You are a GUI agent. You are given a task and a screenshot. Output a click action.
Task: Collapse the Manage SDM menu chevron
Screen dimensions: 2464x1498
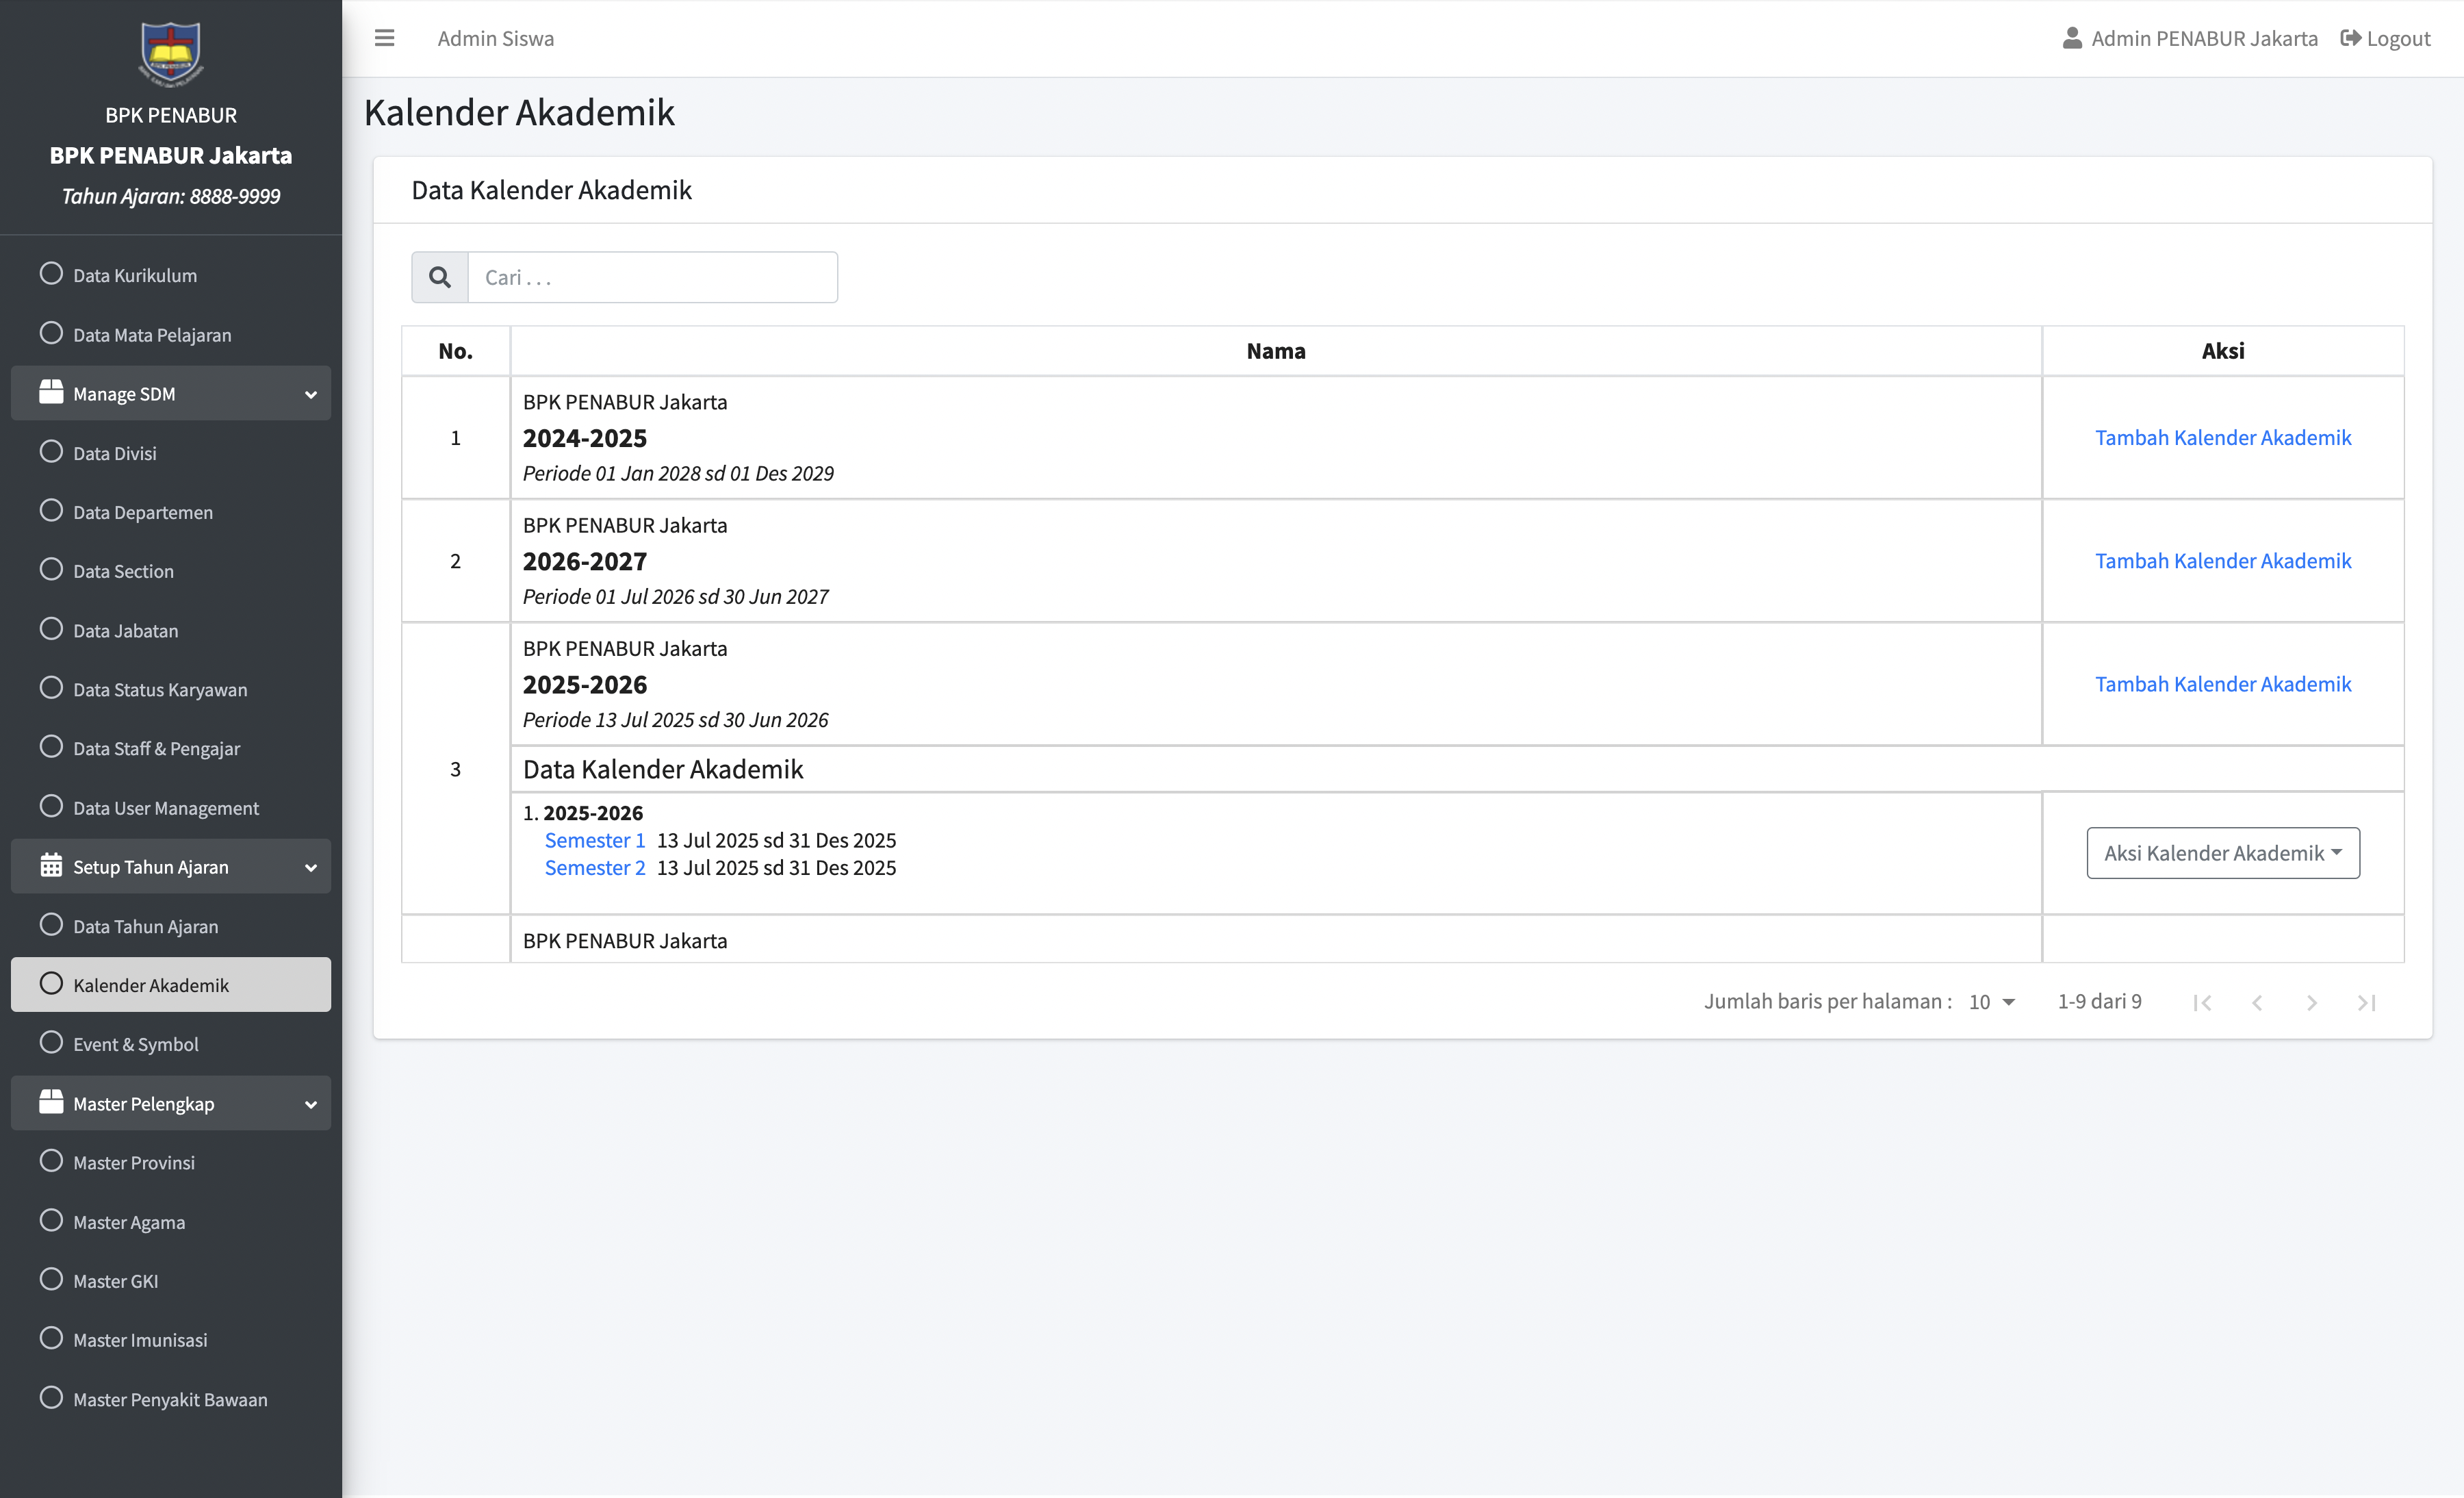pos(311,394)
